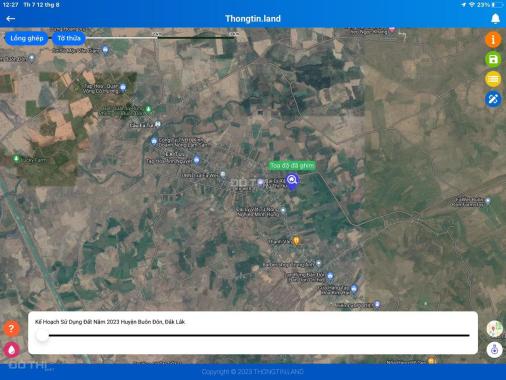
Task: Click the green Tọa độ đã ghim label
Action: pos(292,165)
